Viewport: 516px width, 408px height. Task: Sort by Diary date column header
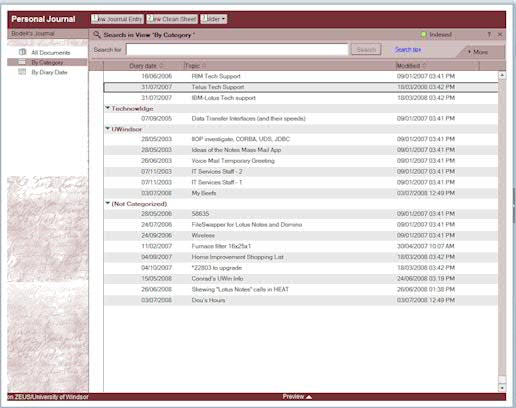(143, 66)
